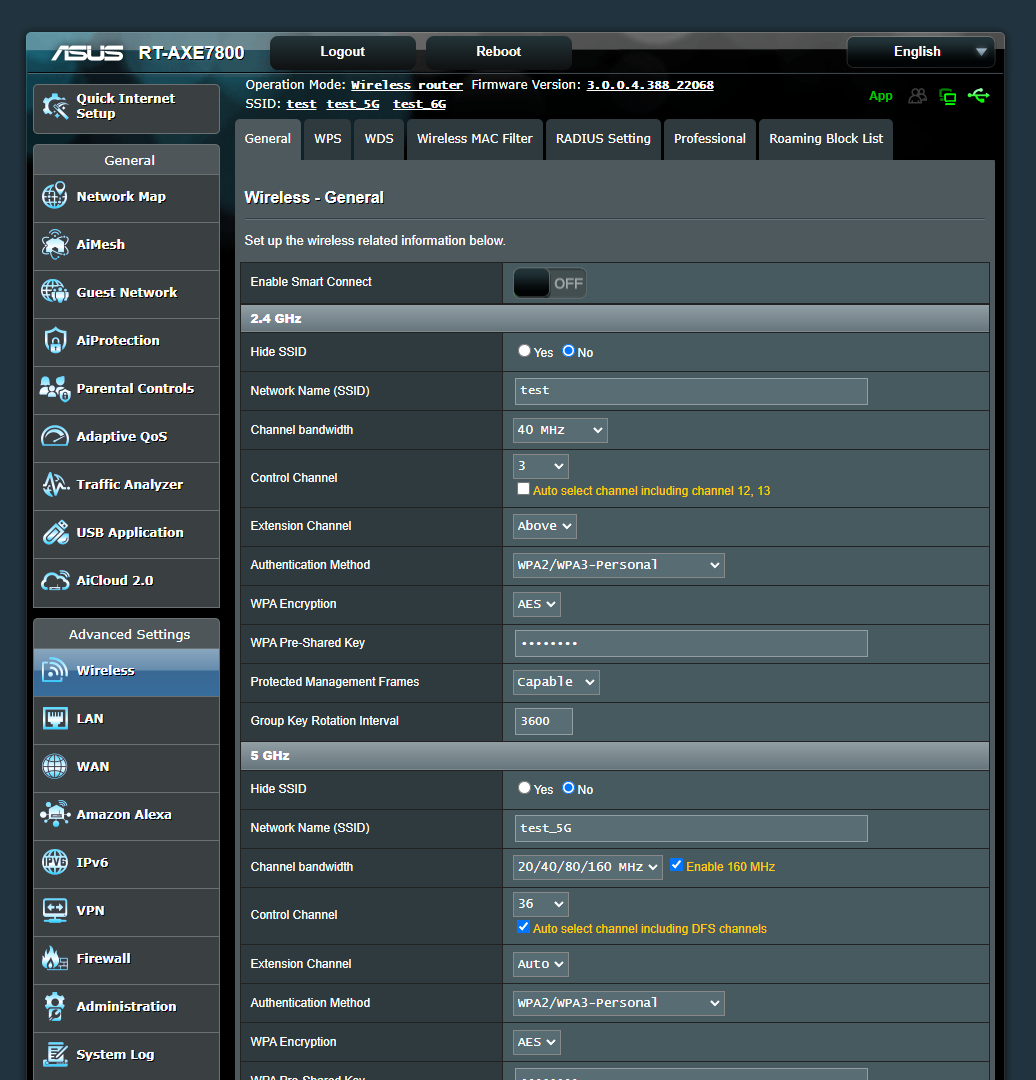Image resolution: width=1036 pixels, height=1080 pixels.
Task: Click the AiCloud 2.0 cloud icon
Action: (x=55, y=581)
